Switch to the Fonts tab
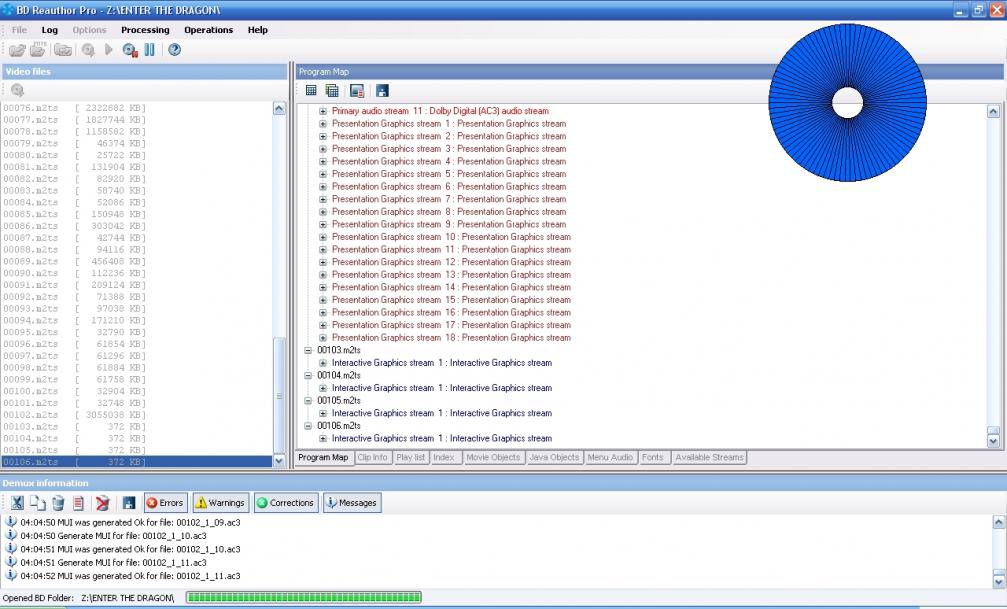Image resolution: width=1007 pixels, height=609 pixels. pyautogui.click(x=652, y=457)
